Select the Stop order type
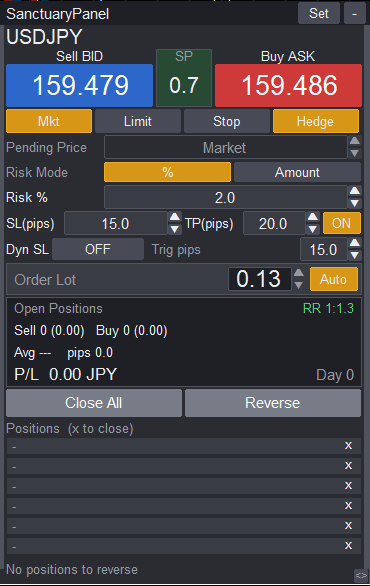370x586 pixels. click(227, 121)
